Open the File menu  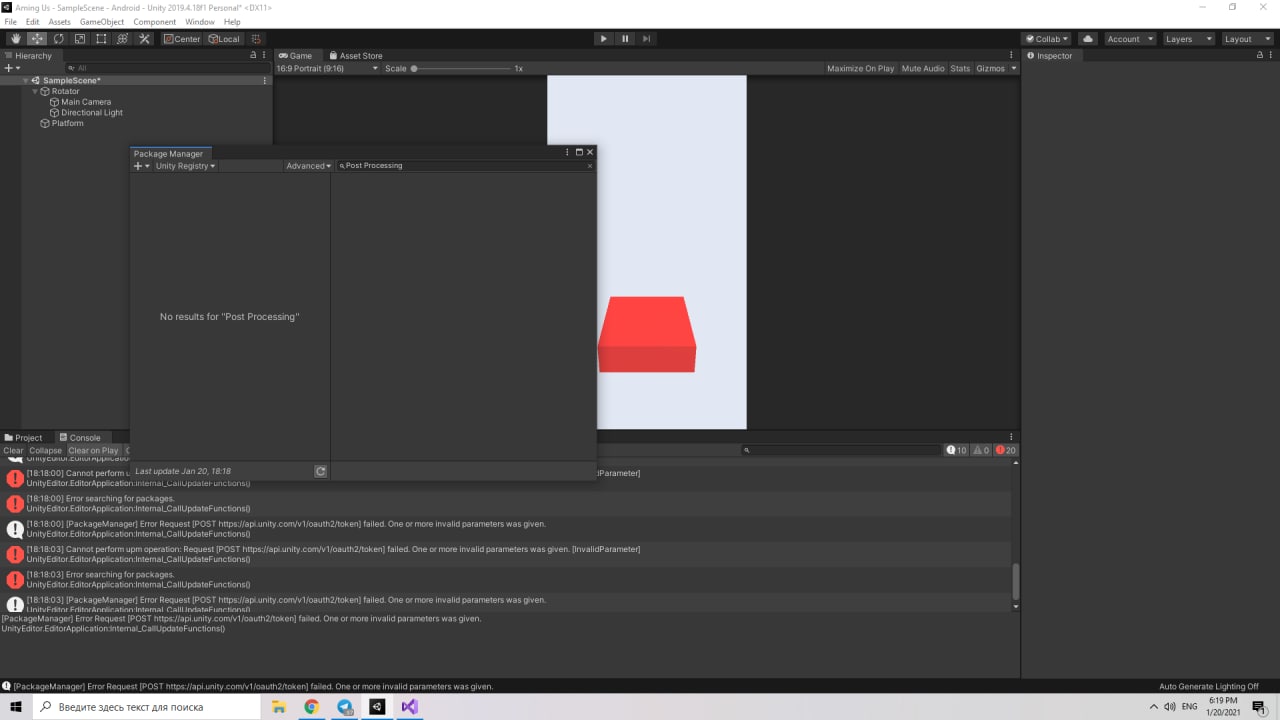[11, 22]
